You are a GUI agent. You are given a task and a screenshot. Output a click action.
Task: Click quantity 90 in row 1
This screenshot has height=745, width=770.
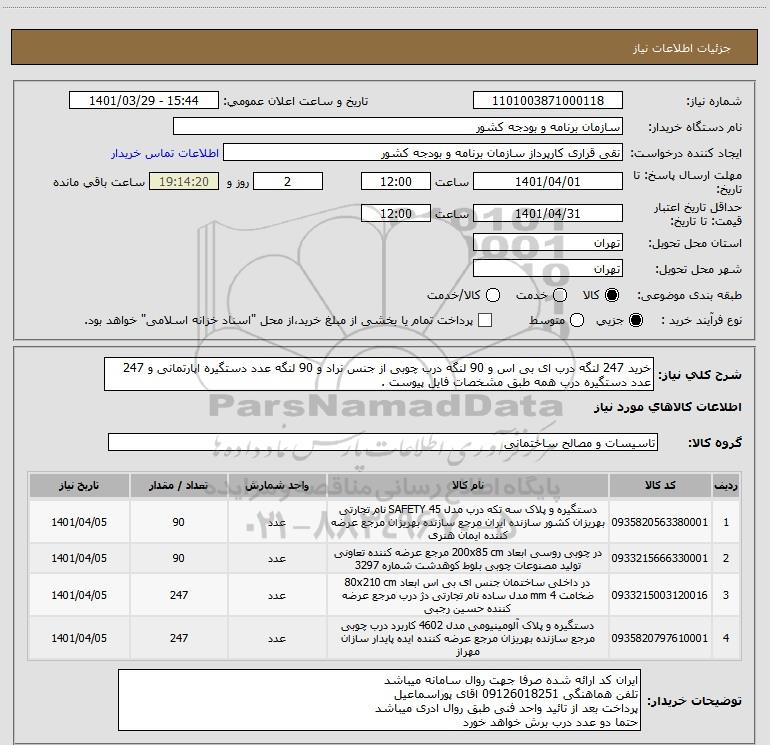[179, 523]
